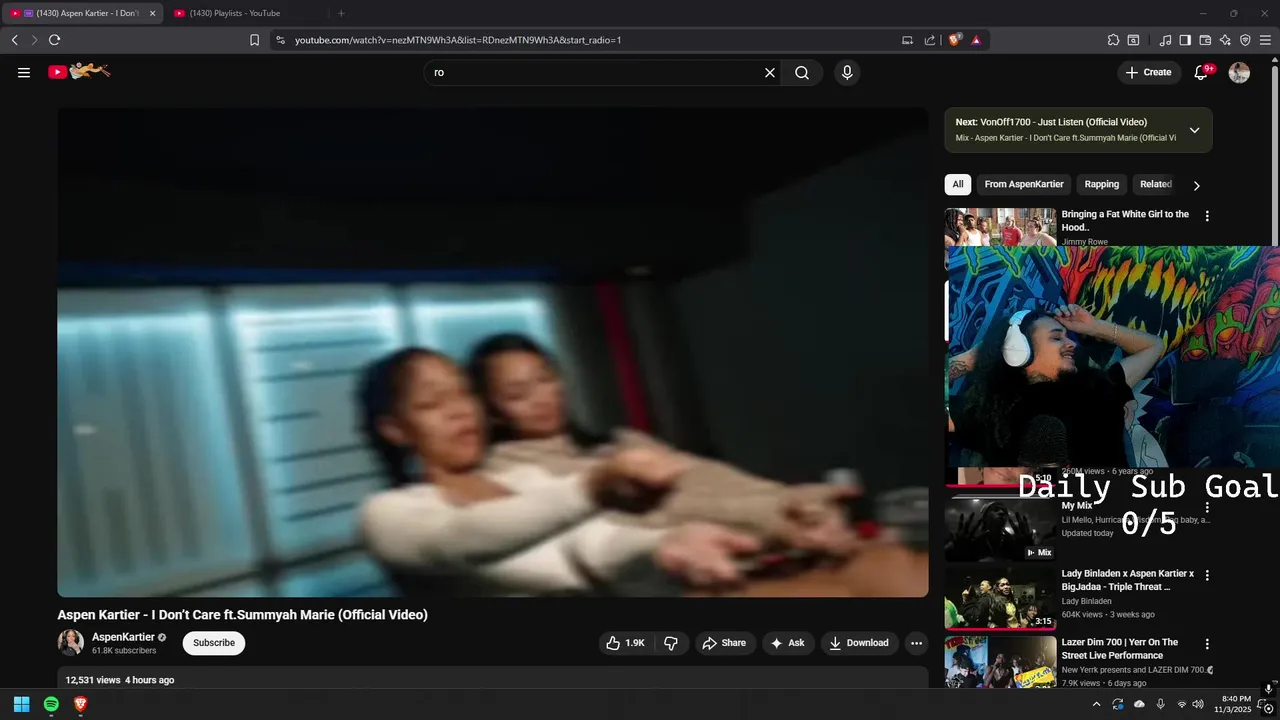The image size is (1280, 720).
Task: Show hidden system tray icons
Action: click(x=1096, y=704)
